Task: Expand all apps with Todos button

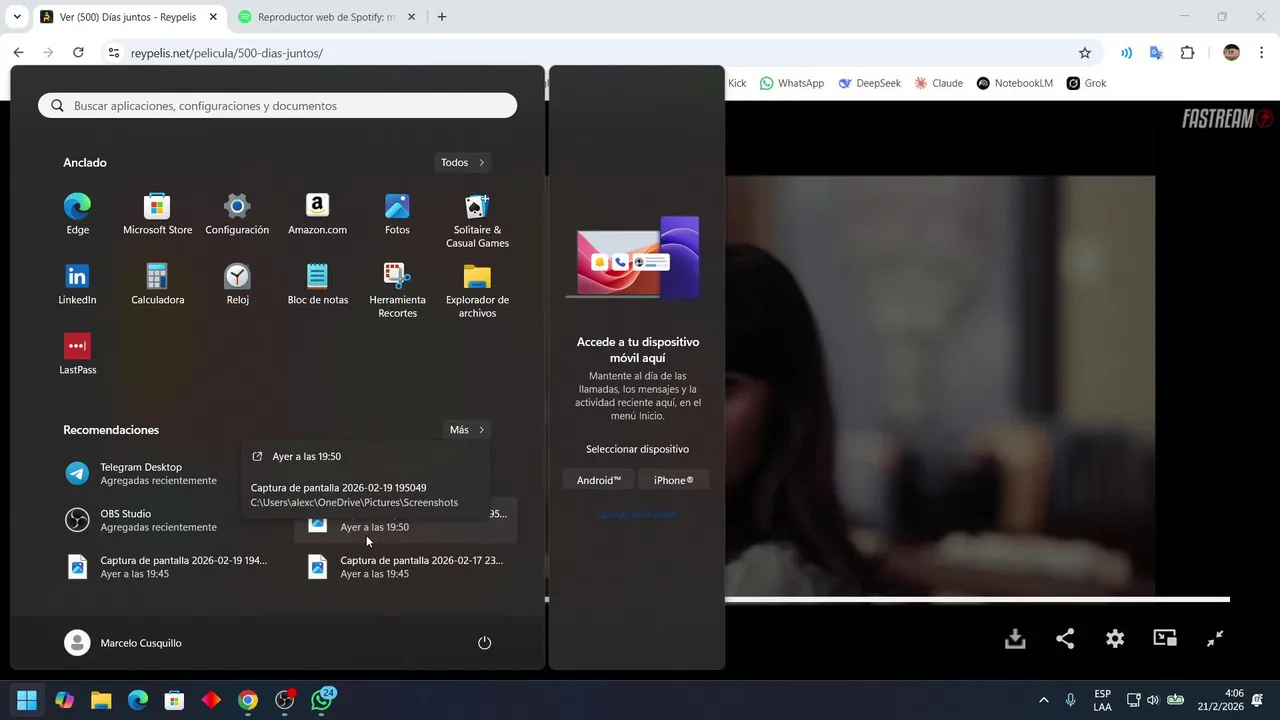Action: pyautogui.click(x=464, y=162)
